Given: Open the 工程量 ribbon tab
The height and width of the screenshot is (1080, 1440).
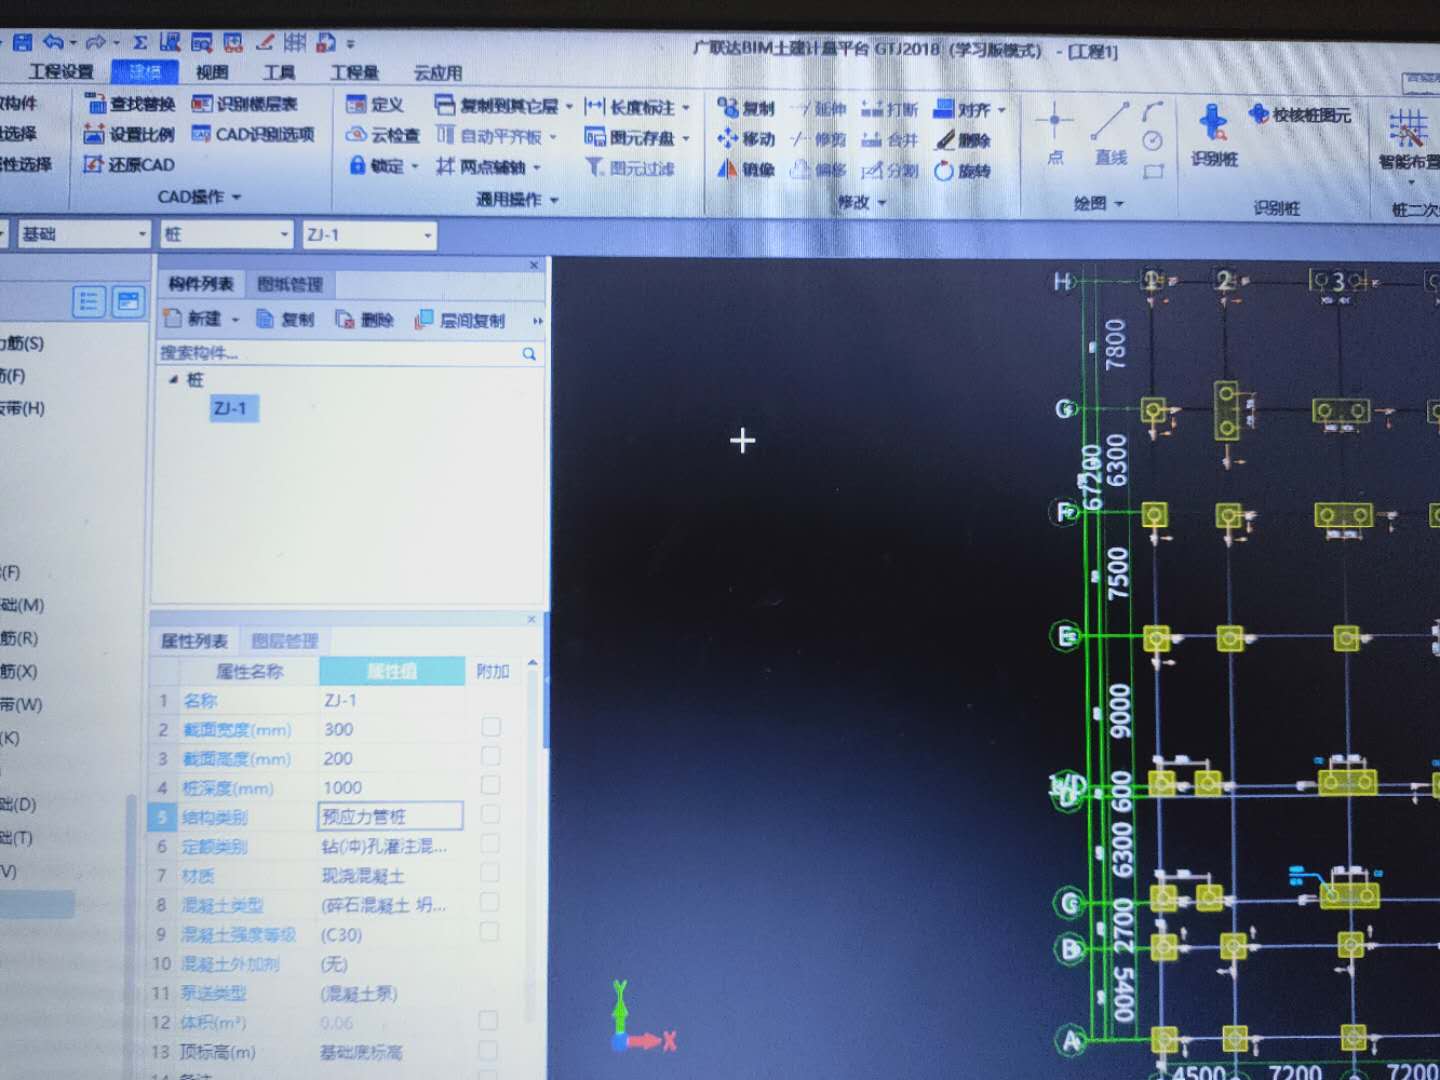Looking at the screenshot, I should pos(355,72).
